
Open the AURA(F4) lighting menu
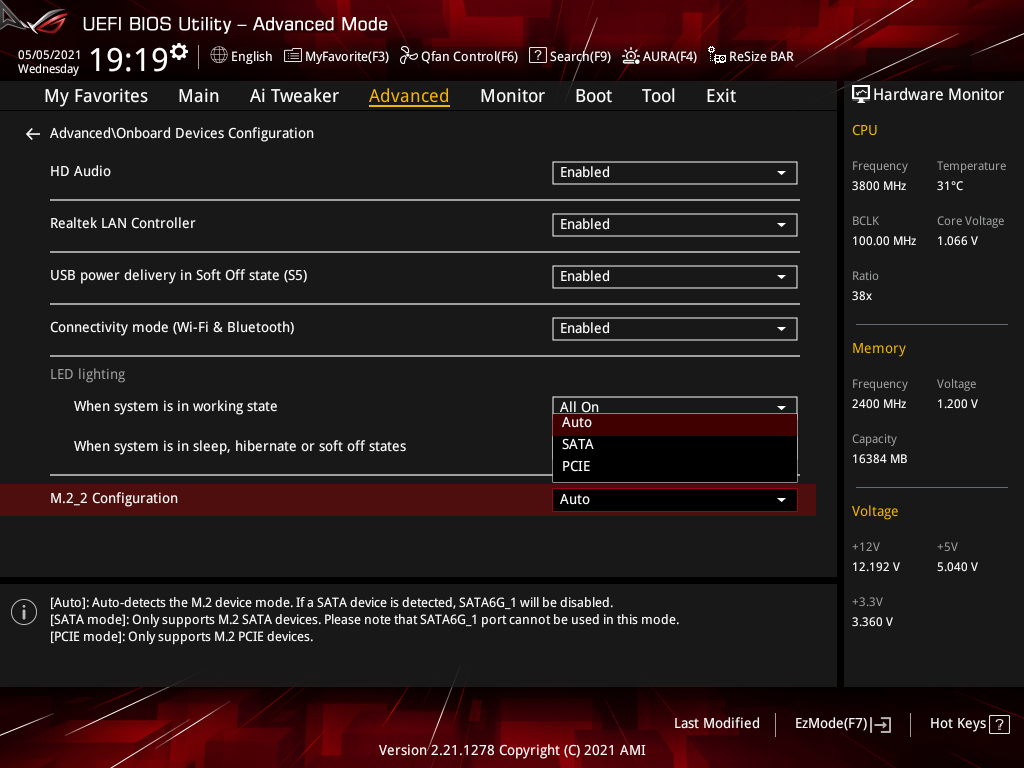tap(659, 56)
